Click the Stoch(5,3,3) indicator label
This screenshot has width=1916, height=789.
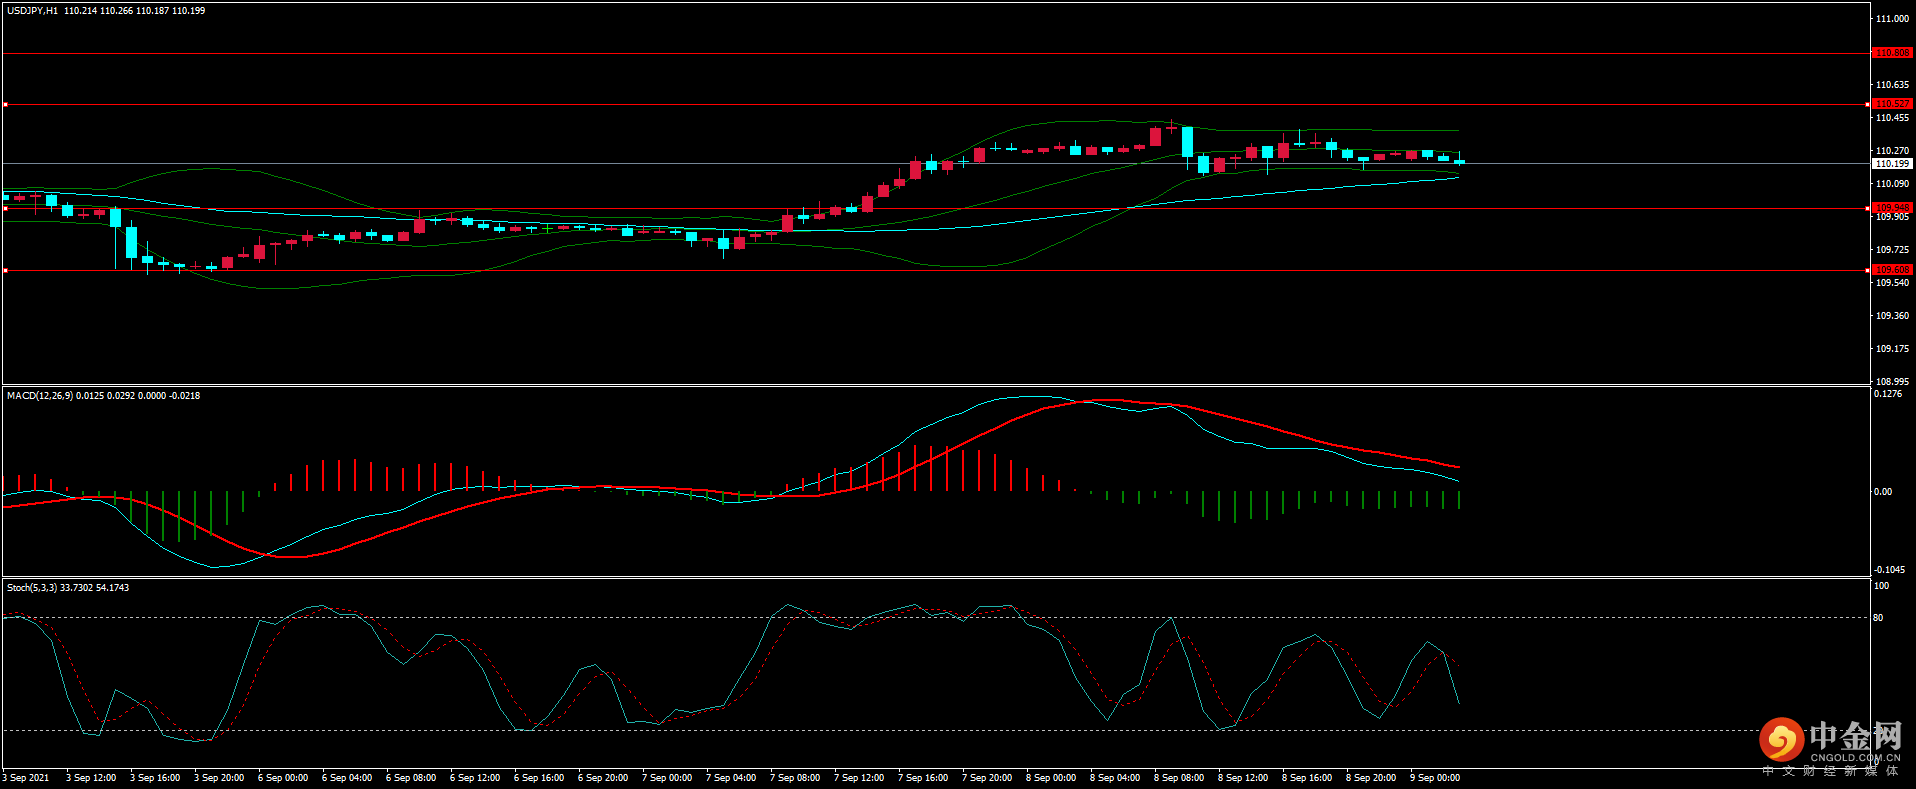[32, 588]
